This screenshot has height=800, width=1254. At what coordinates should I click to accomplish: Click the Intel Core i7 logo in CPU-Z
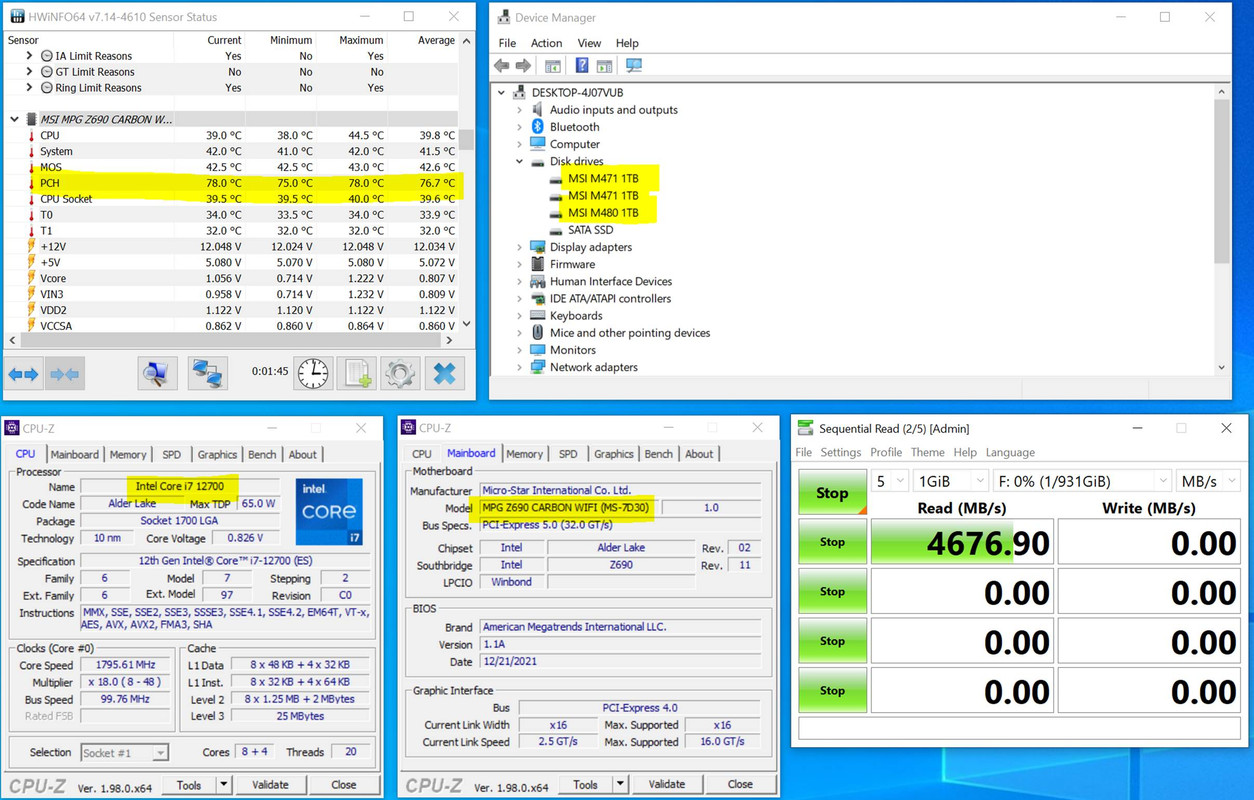[x=329, y=511]
